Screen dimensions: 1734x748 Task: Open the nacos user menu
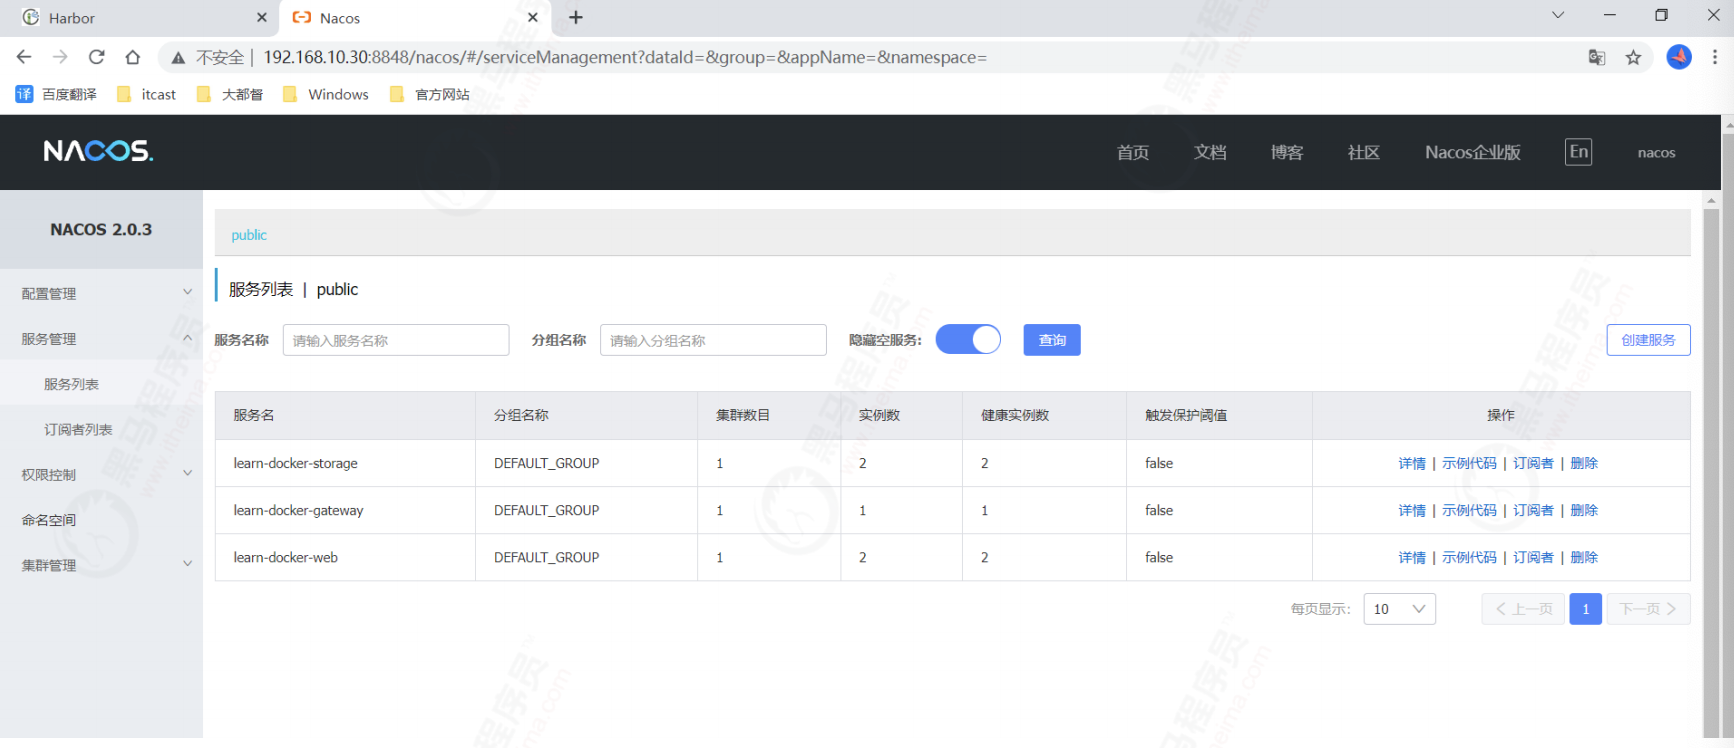(x=1656, y=152)
